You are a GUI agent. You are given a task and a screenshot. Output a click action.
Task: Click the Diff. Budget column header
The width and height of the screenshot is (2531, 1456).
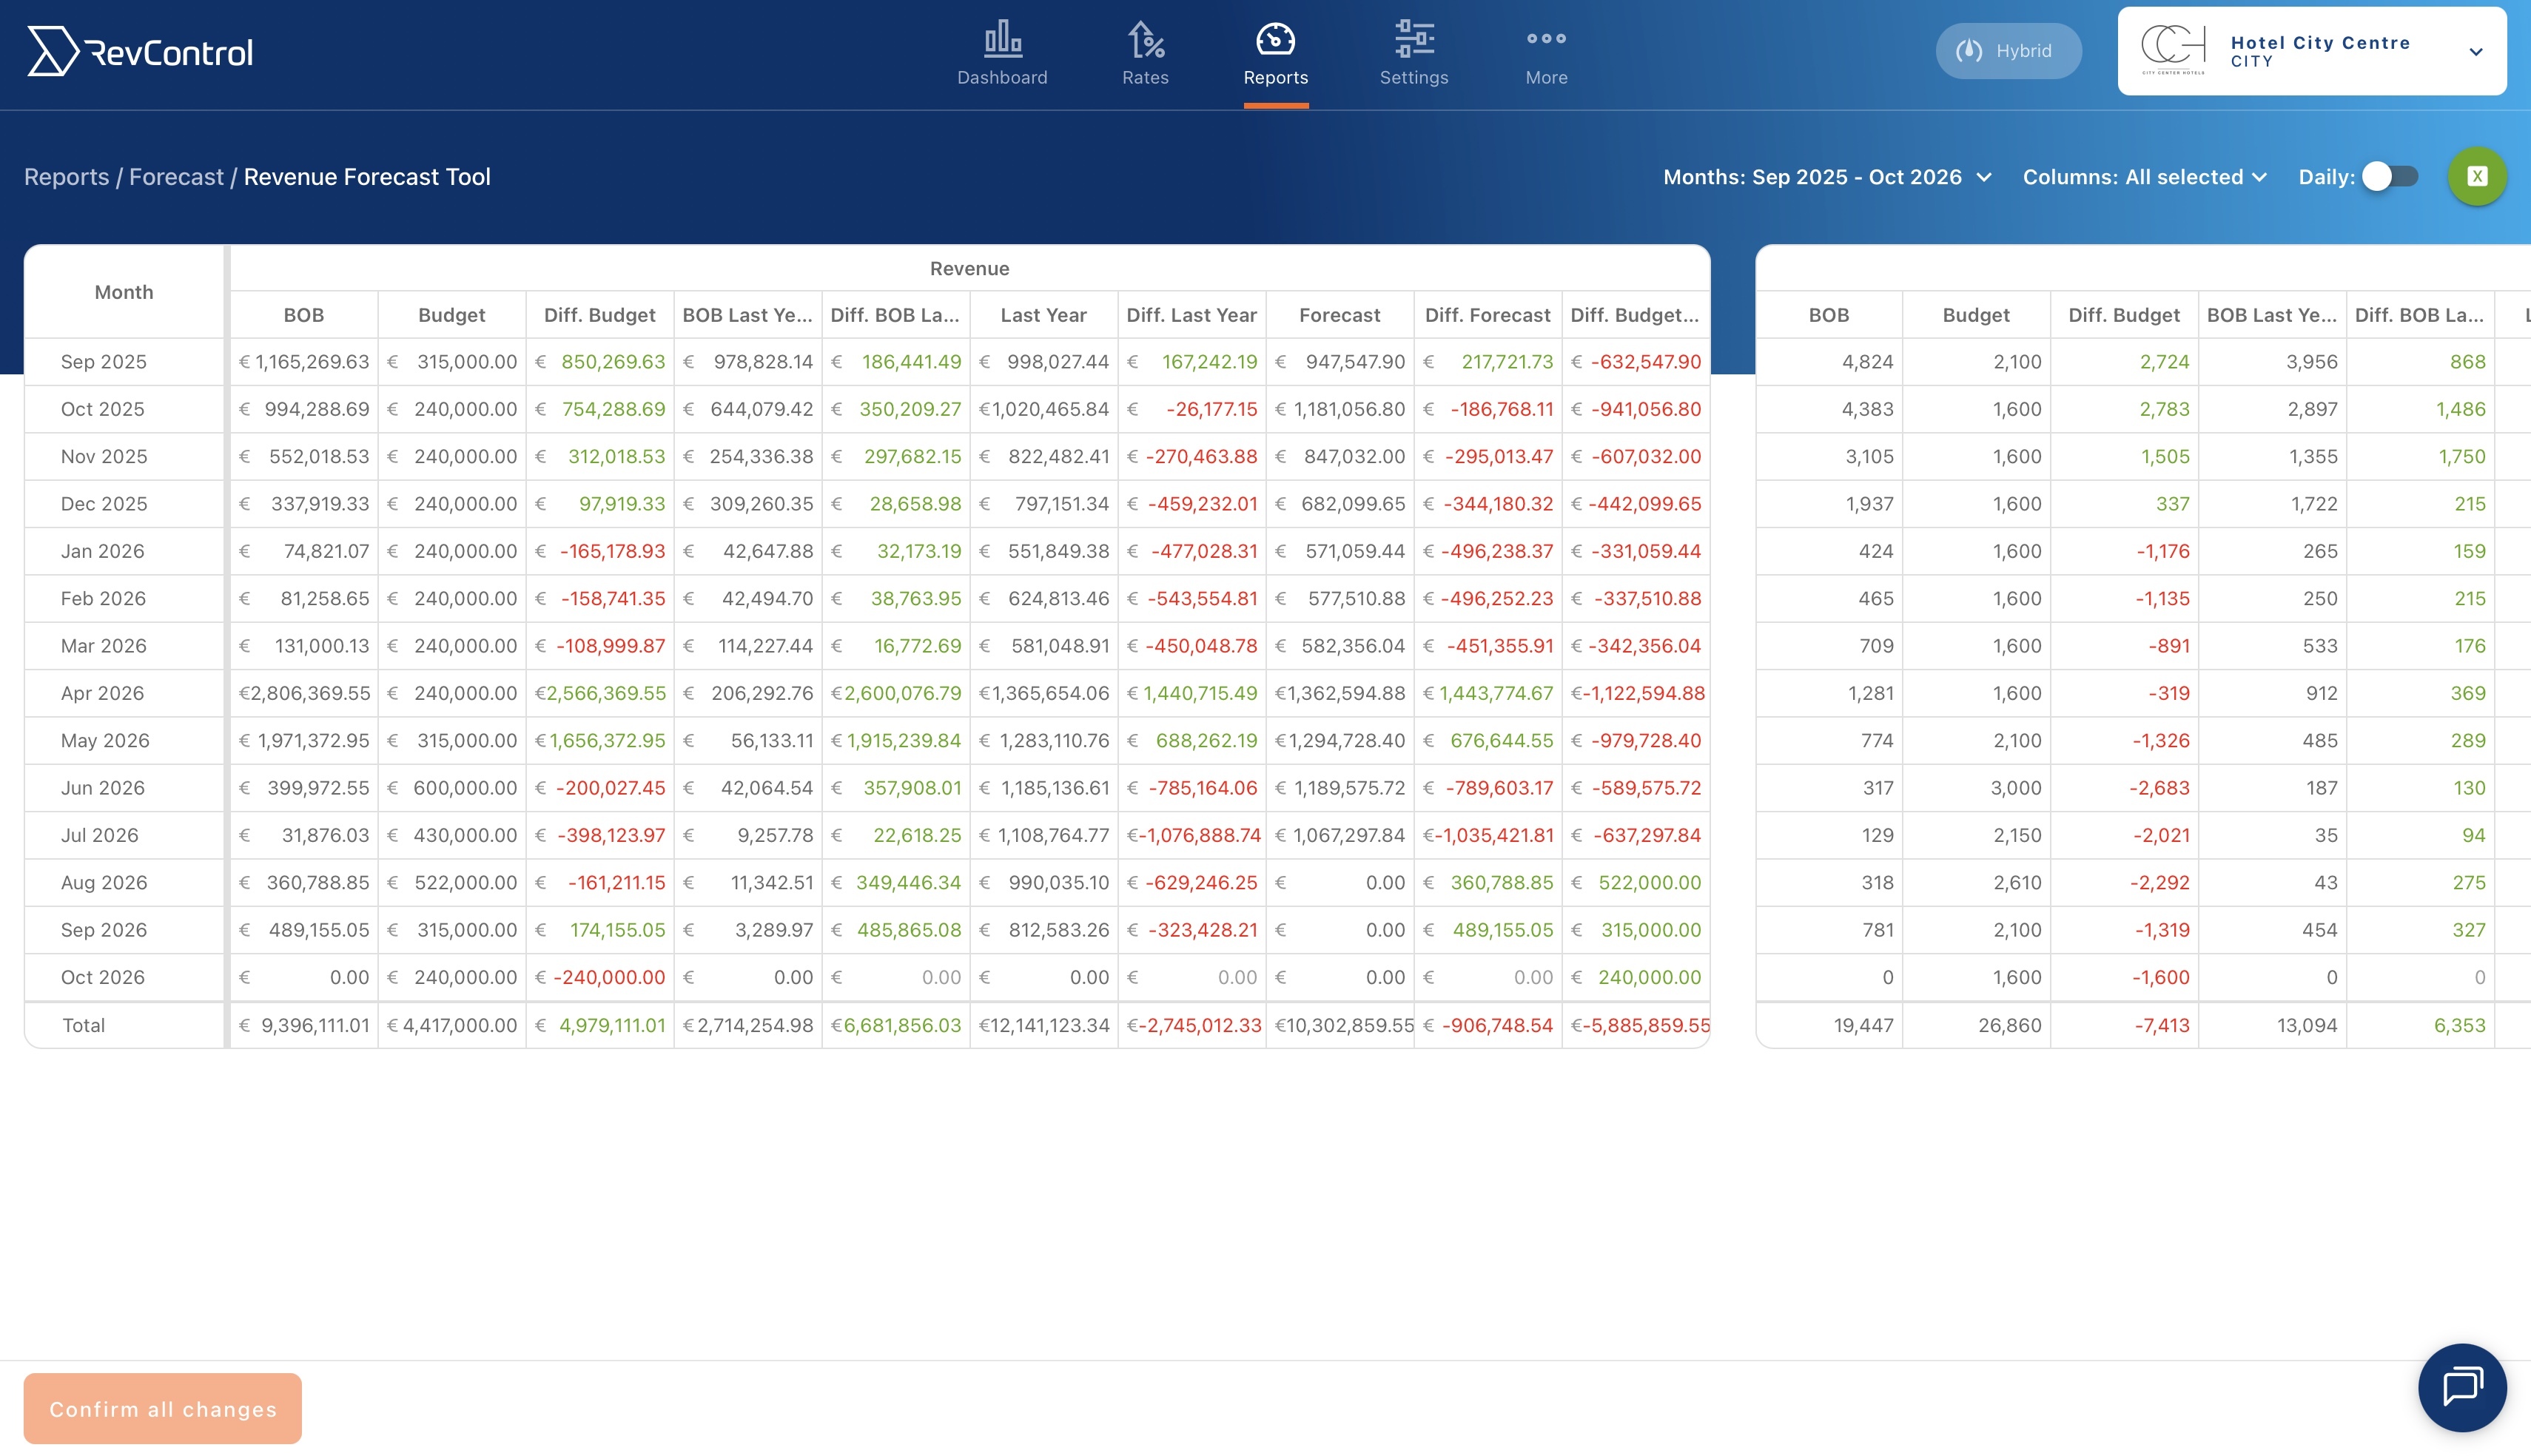[x=599, y=315]
